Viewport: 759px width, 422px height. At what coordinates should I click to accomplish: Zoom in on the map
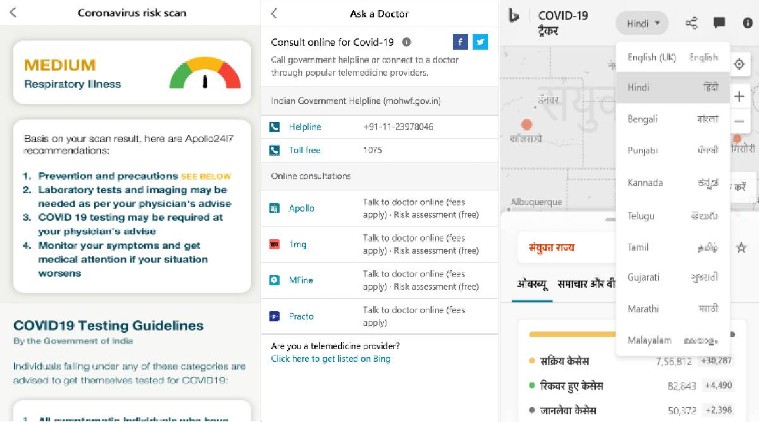(740, 96)
